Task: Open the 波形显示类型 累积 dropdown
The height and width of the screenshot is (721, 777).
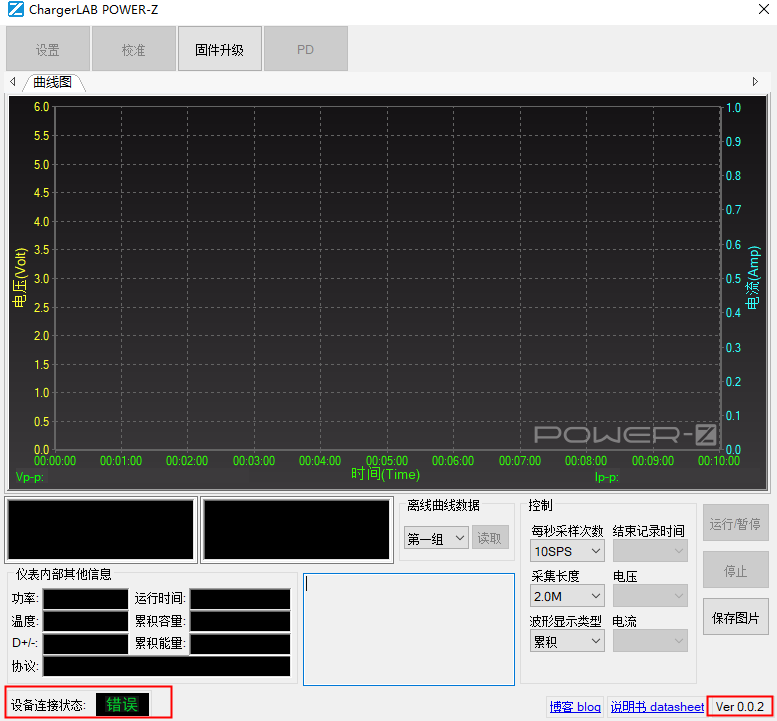Action: click(567, 641)
